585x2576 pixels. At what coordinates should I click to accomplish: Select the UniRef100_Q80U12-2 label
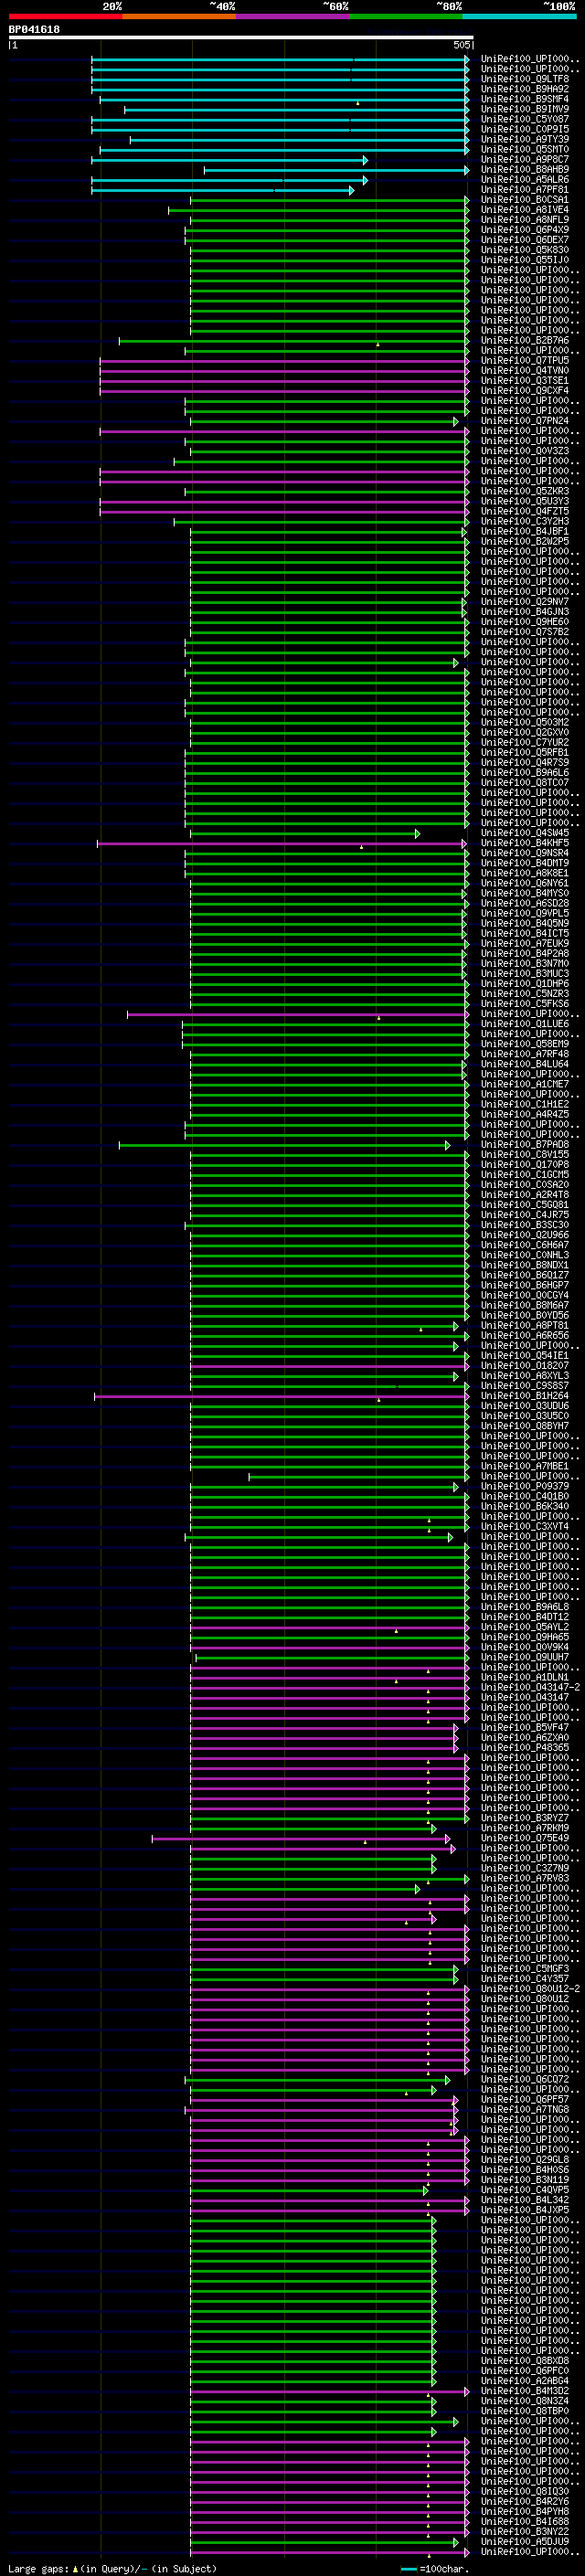tap(530, 1988)
